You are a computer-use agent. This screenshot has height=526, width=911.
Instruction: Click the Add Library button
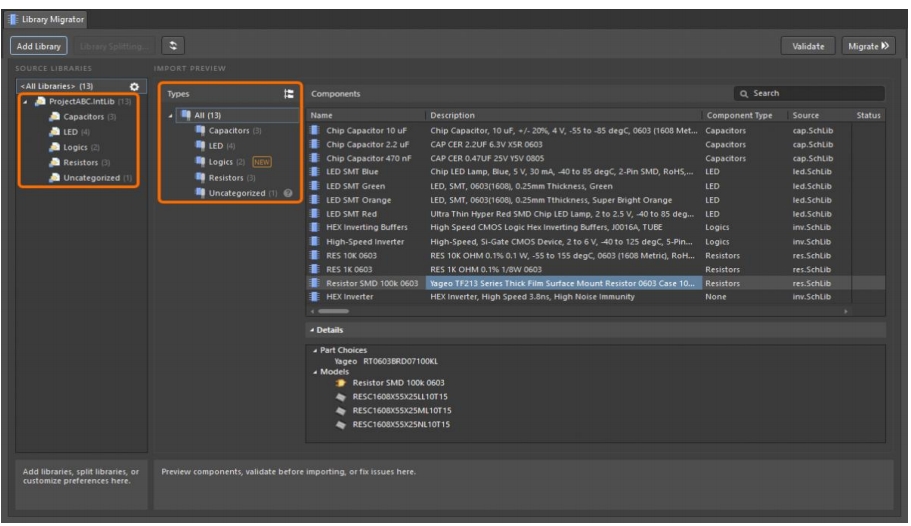pyautogui.click(x=38, y=46)
